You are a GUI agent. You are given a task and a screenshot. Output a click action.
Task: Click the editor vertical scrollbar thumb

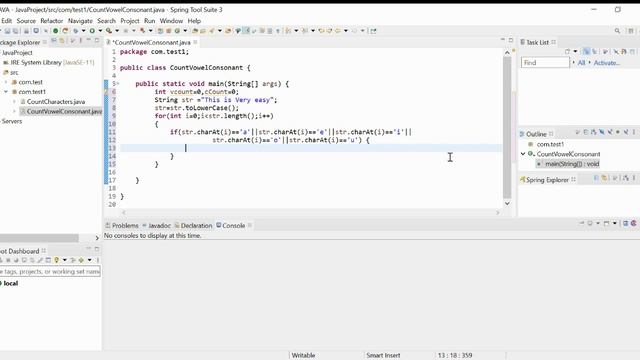tap(507, 127)
